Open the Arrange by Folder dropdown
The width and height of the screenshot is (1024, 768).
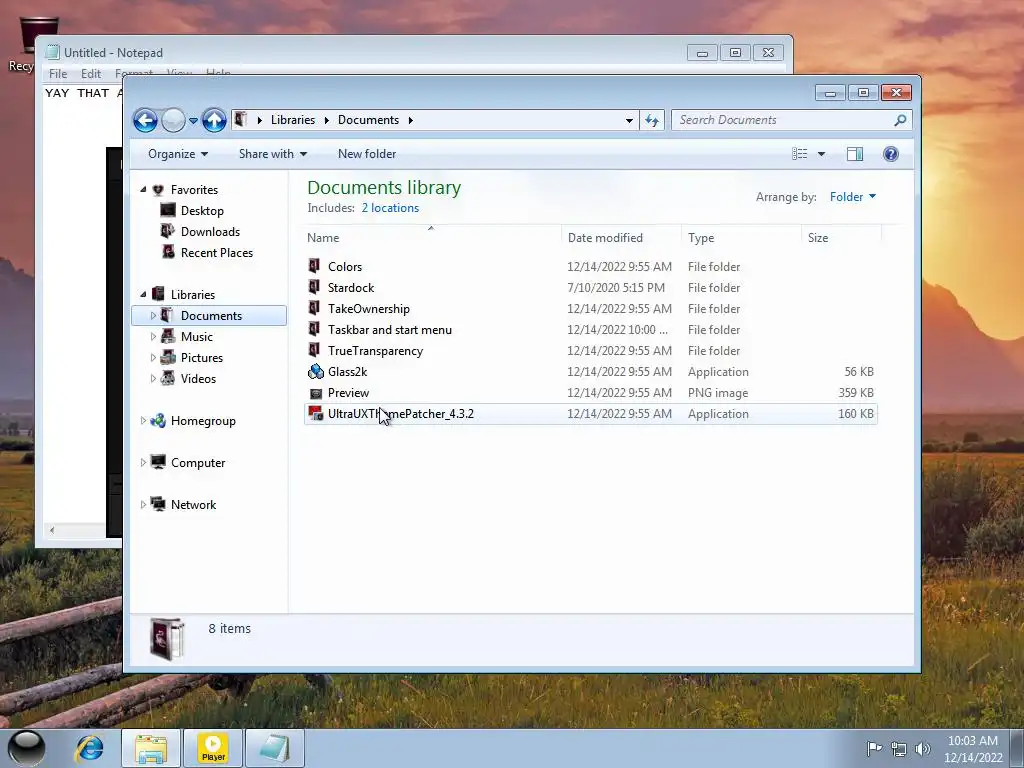[852, 197]
